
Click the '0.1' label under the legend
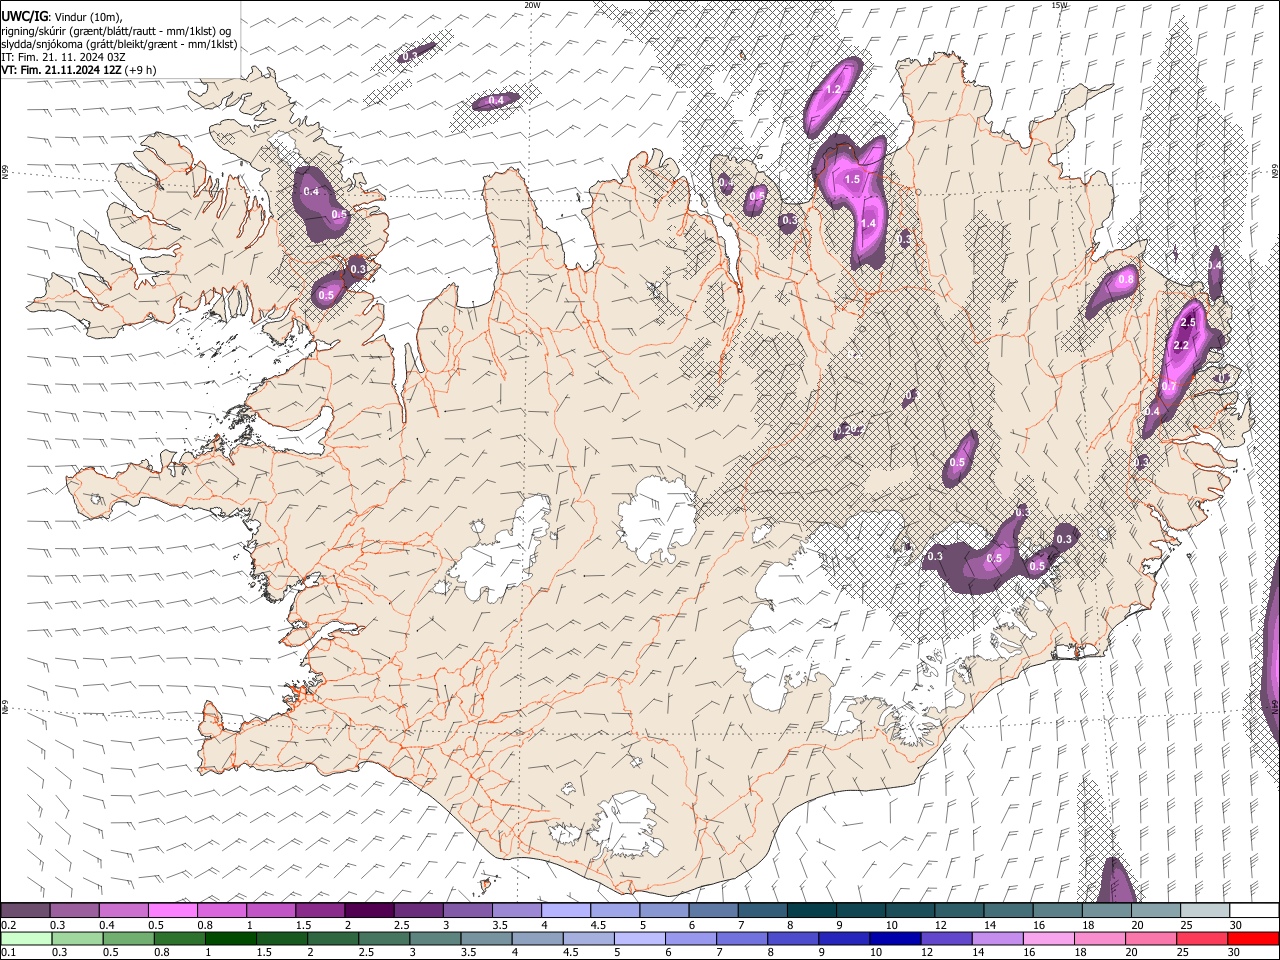9,953
